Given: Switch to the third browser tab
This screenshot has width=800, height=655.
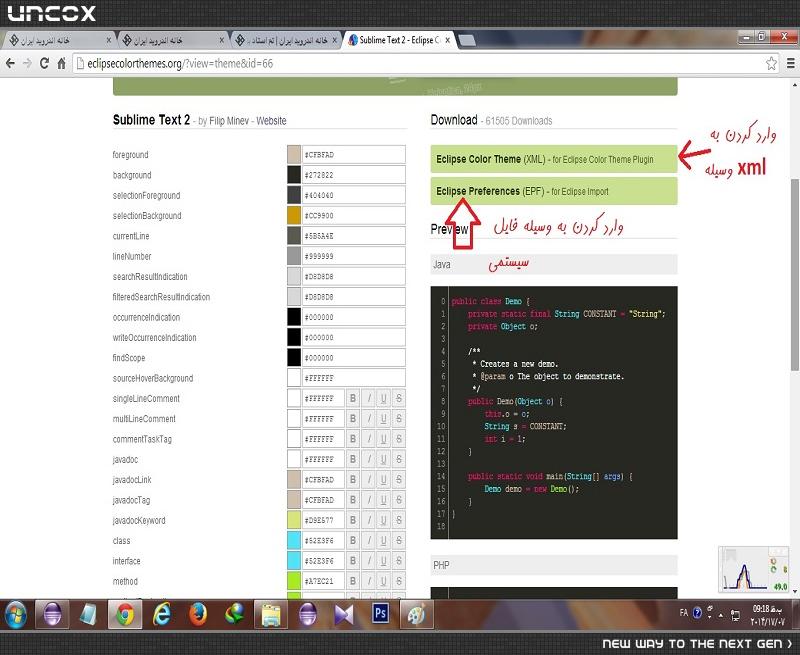Looking at the screenshot, I should click(286, 40).
